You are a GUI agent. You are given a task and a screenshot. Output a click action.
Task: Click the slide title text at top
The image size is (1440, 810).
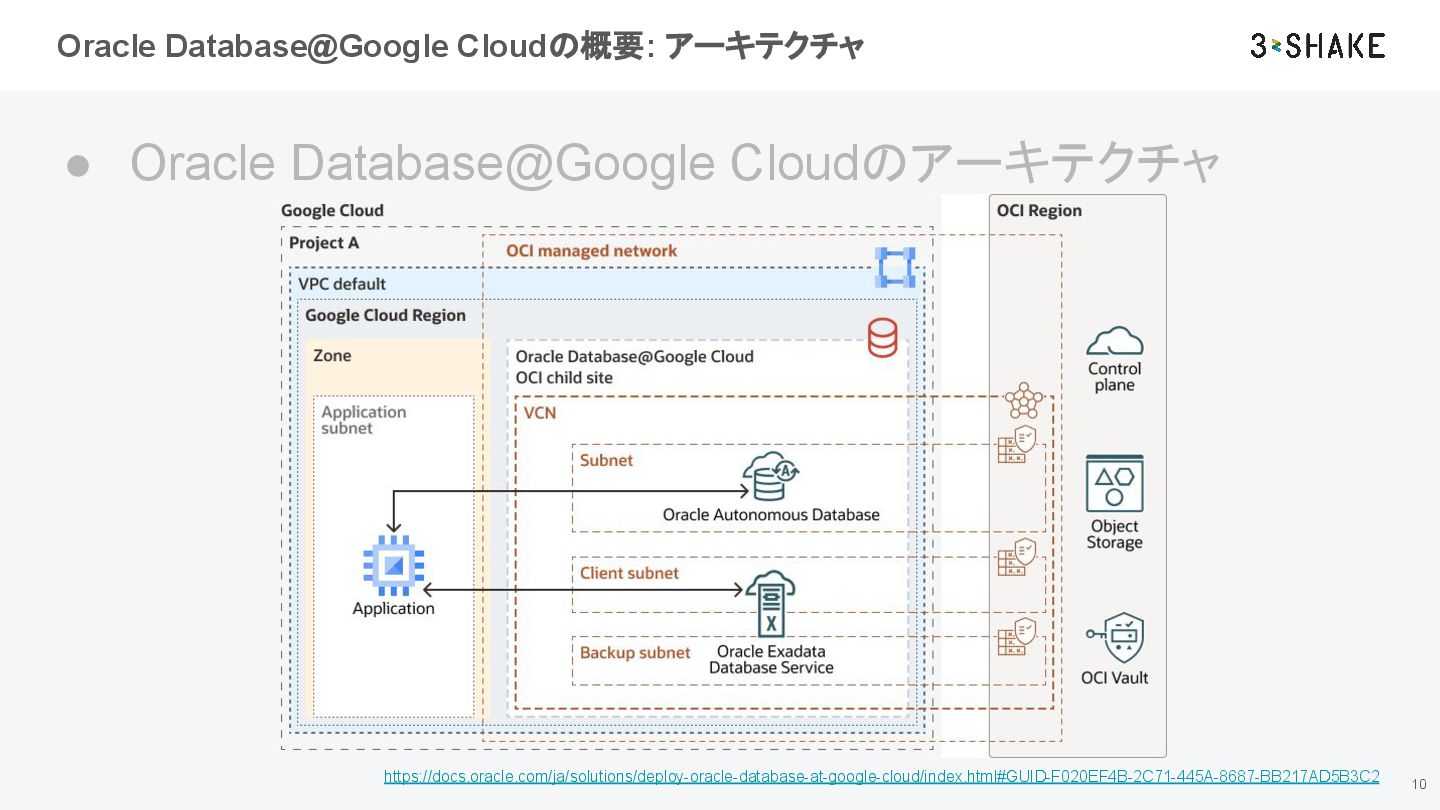[460, 46]
